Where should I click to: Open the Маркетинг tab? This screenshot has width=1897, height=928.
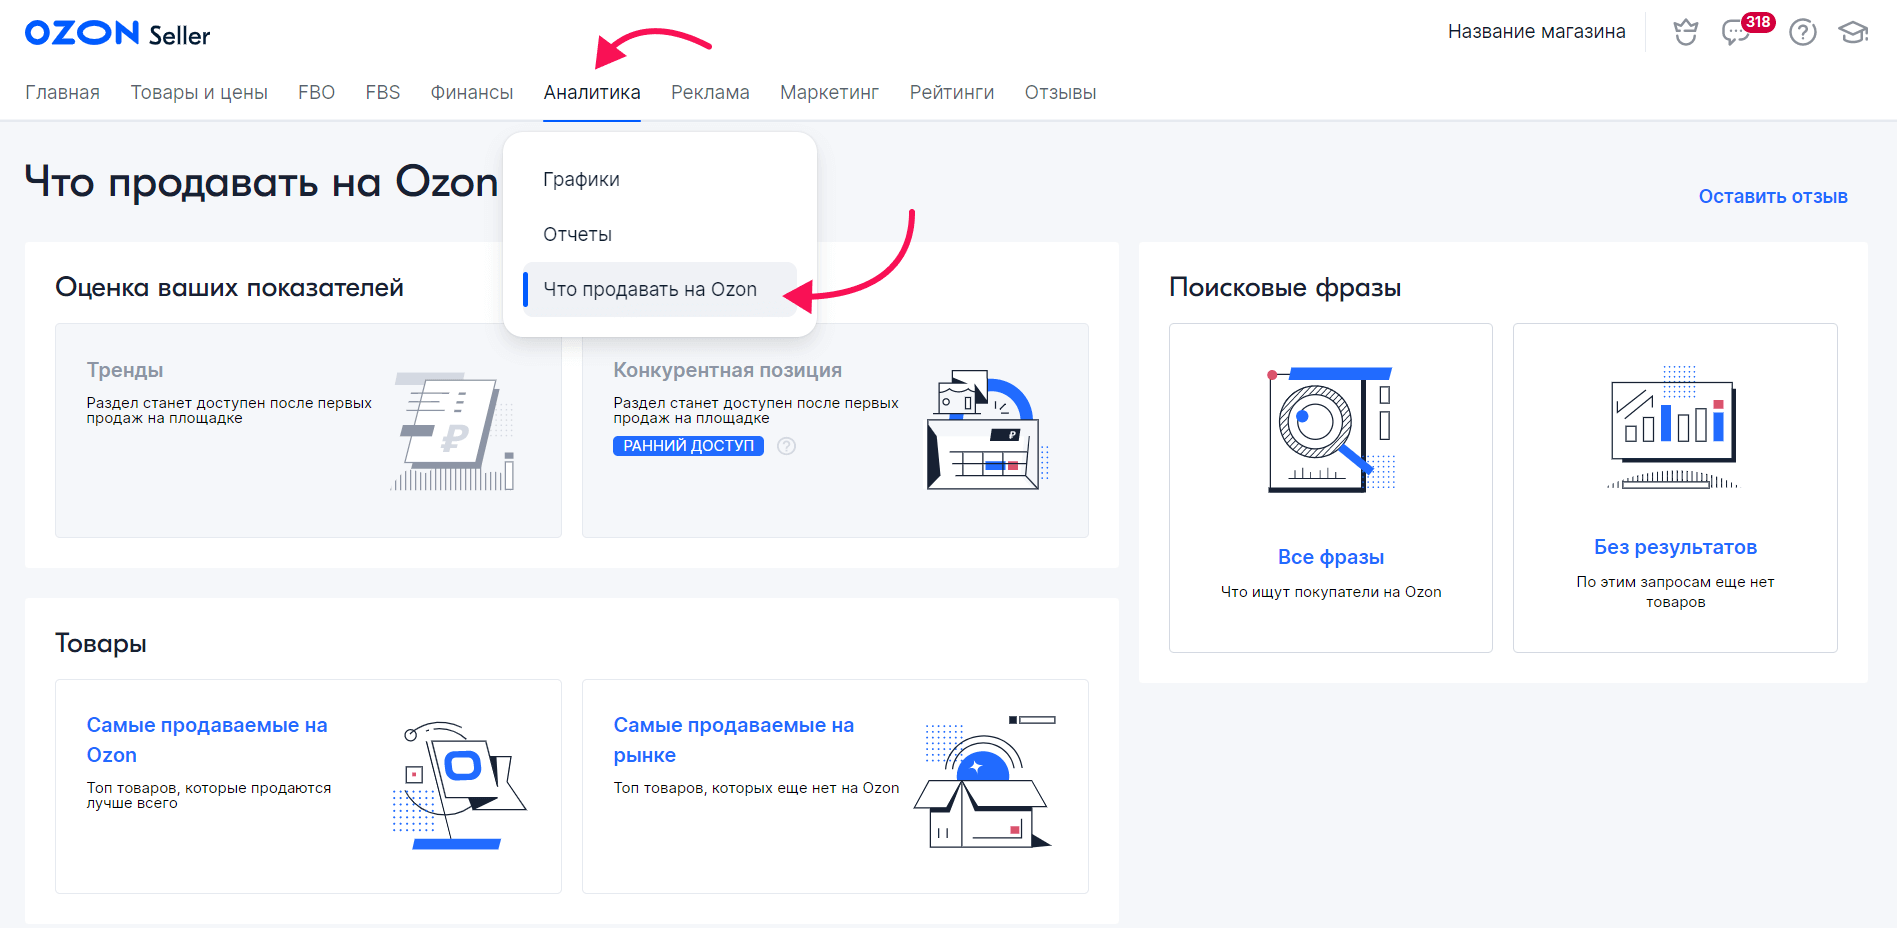point(829,93)
